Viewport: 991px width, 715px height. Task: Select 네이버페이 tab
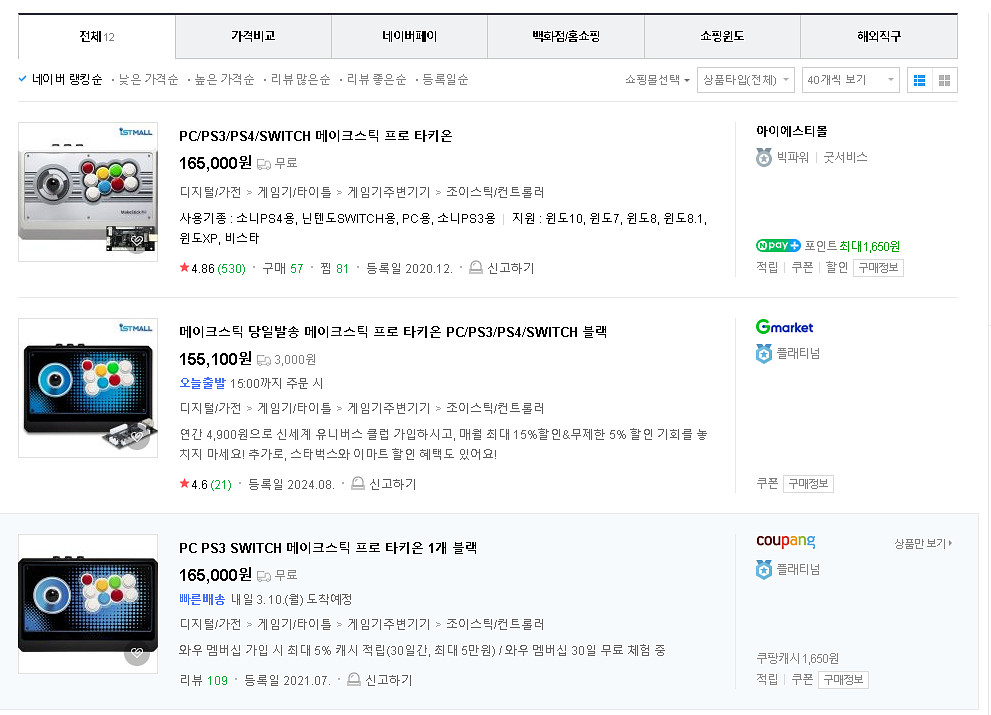point(410,37)
